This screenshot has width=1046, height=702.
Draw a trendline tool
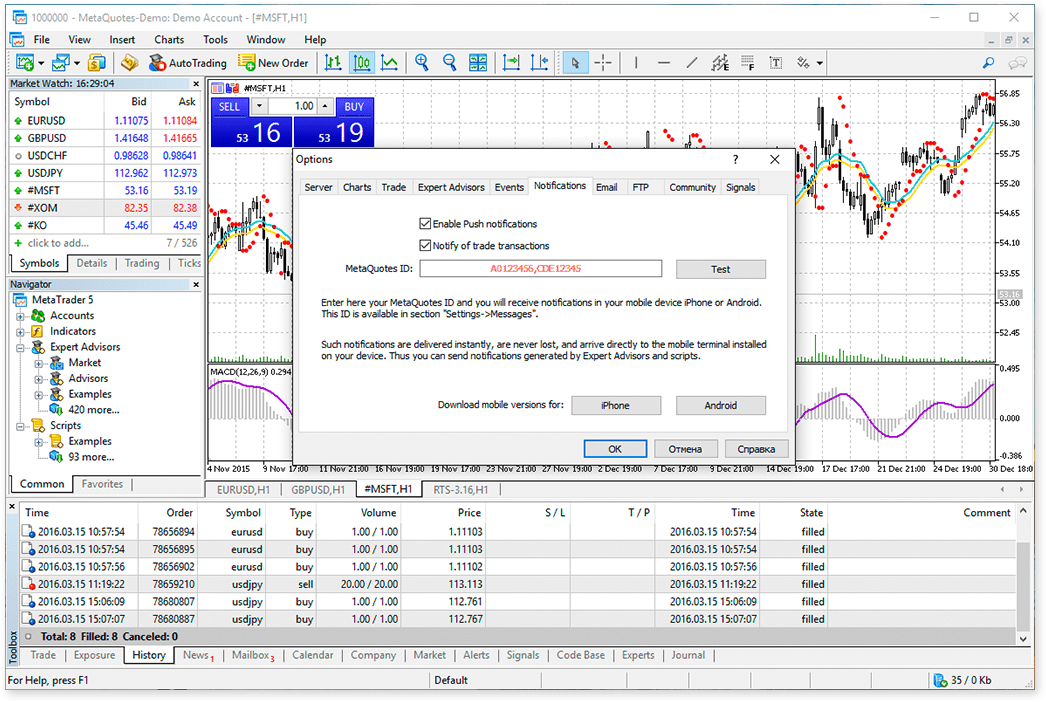[x=692, y=63]
